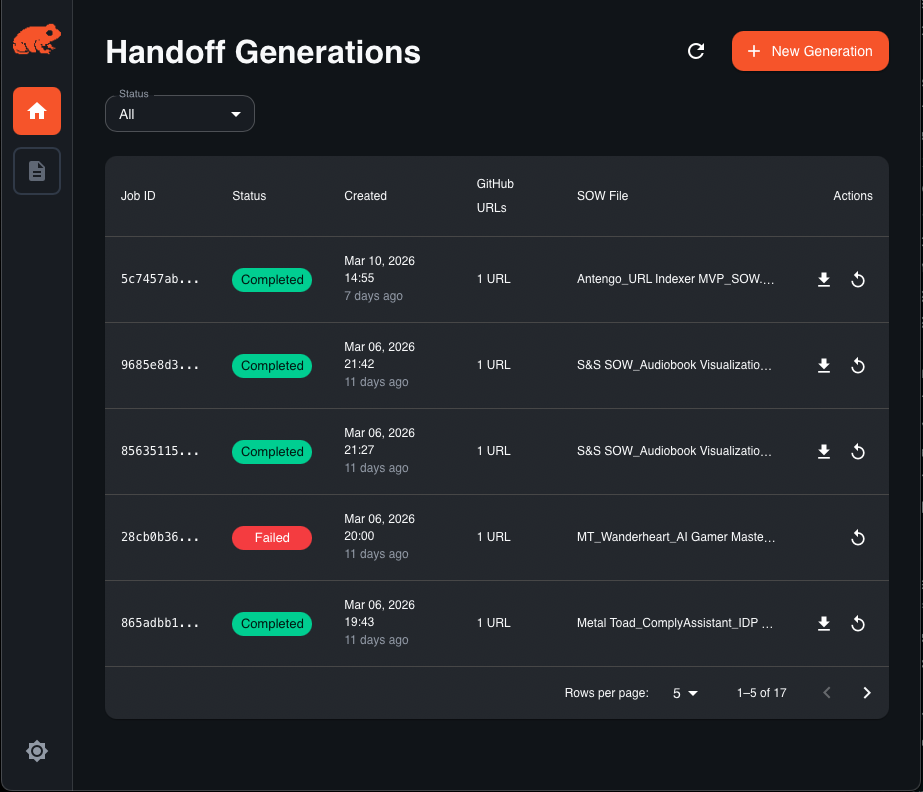Viewport: 923px width, 792px height.
Task: Click Mar 06, 2026 21:27 date
Action: (379, 441)
